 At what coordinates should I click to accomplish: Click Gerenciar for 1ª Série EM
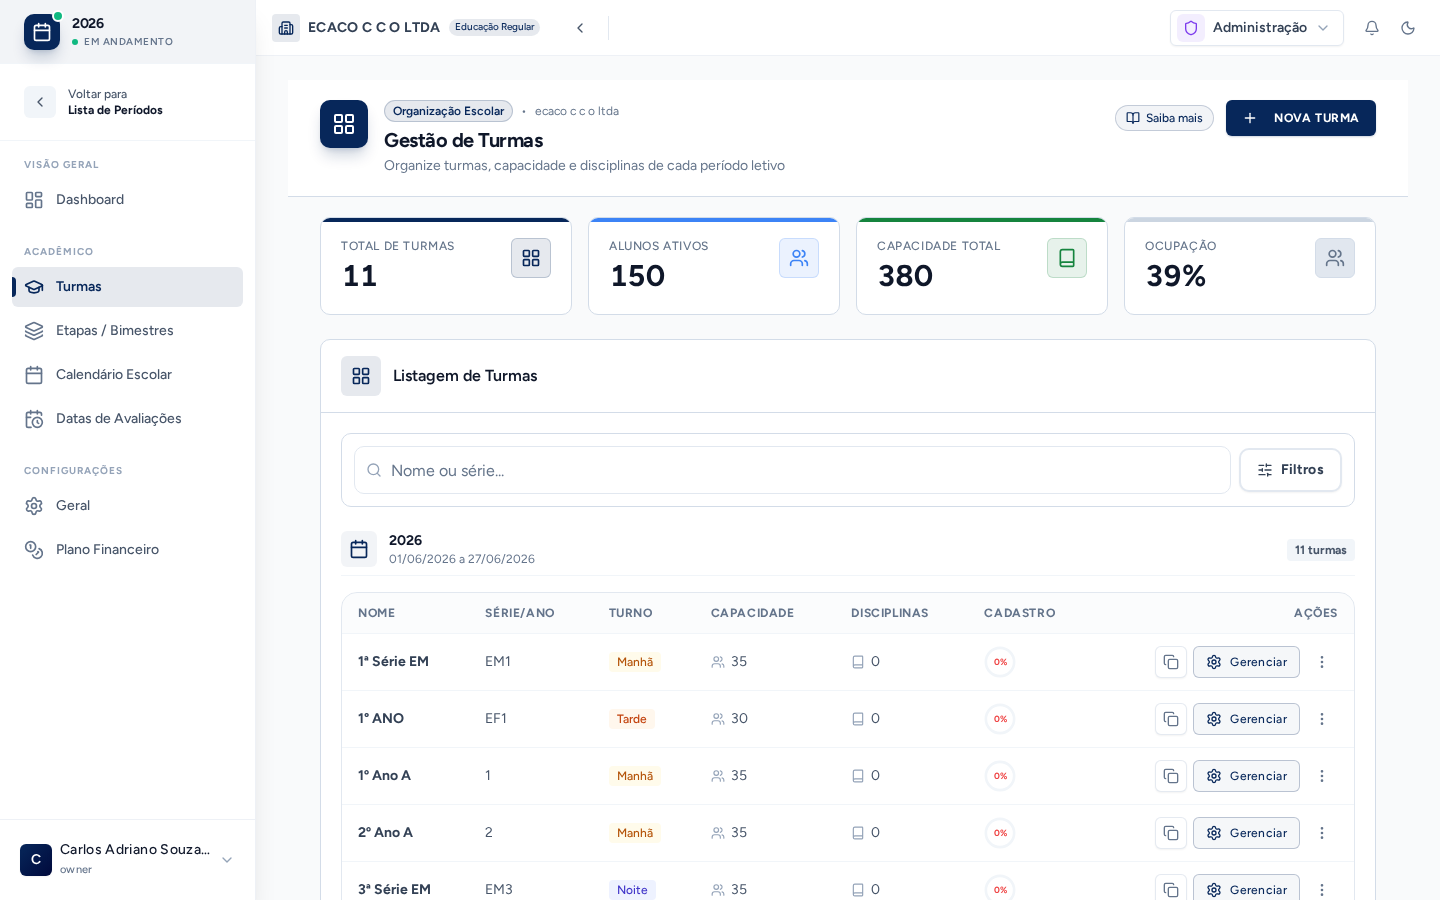click(x=1246, y=662)
